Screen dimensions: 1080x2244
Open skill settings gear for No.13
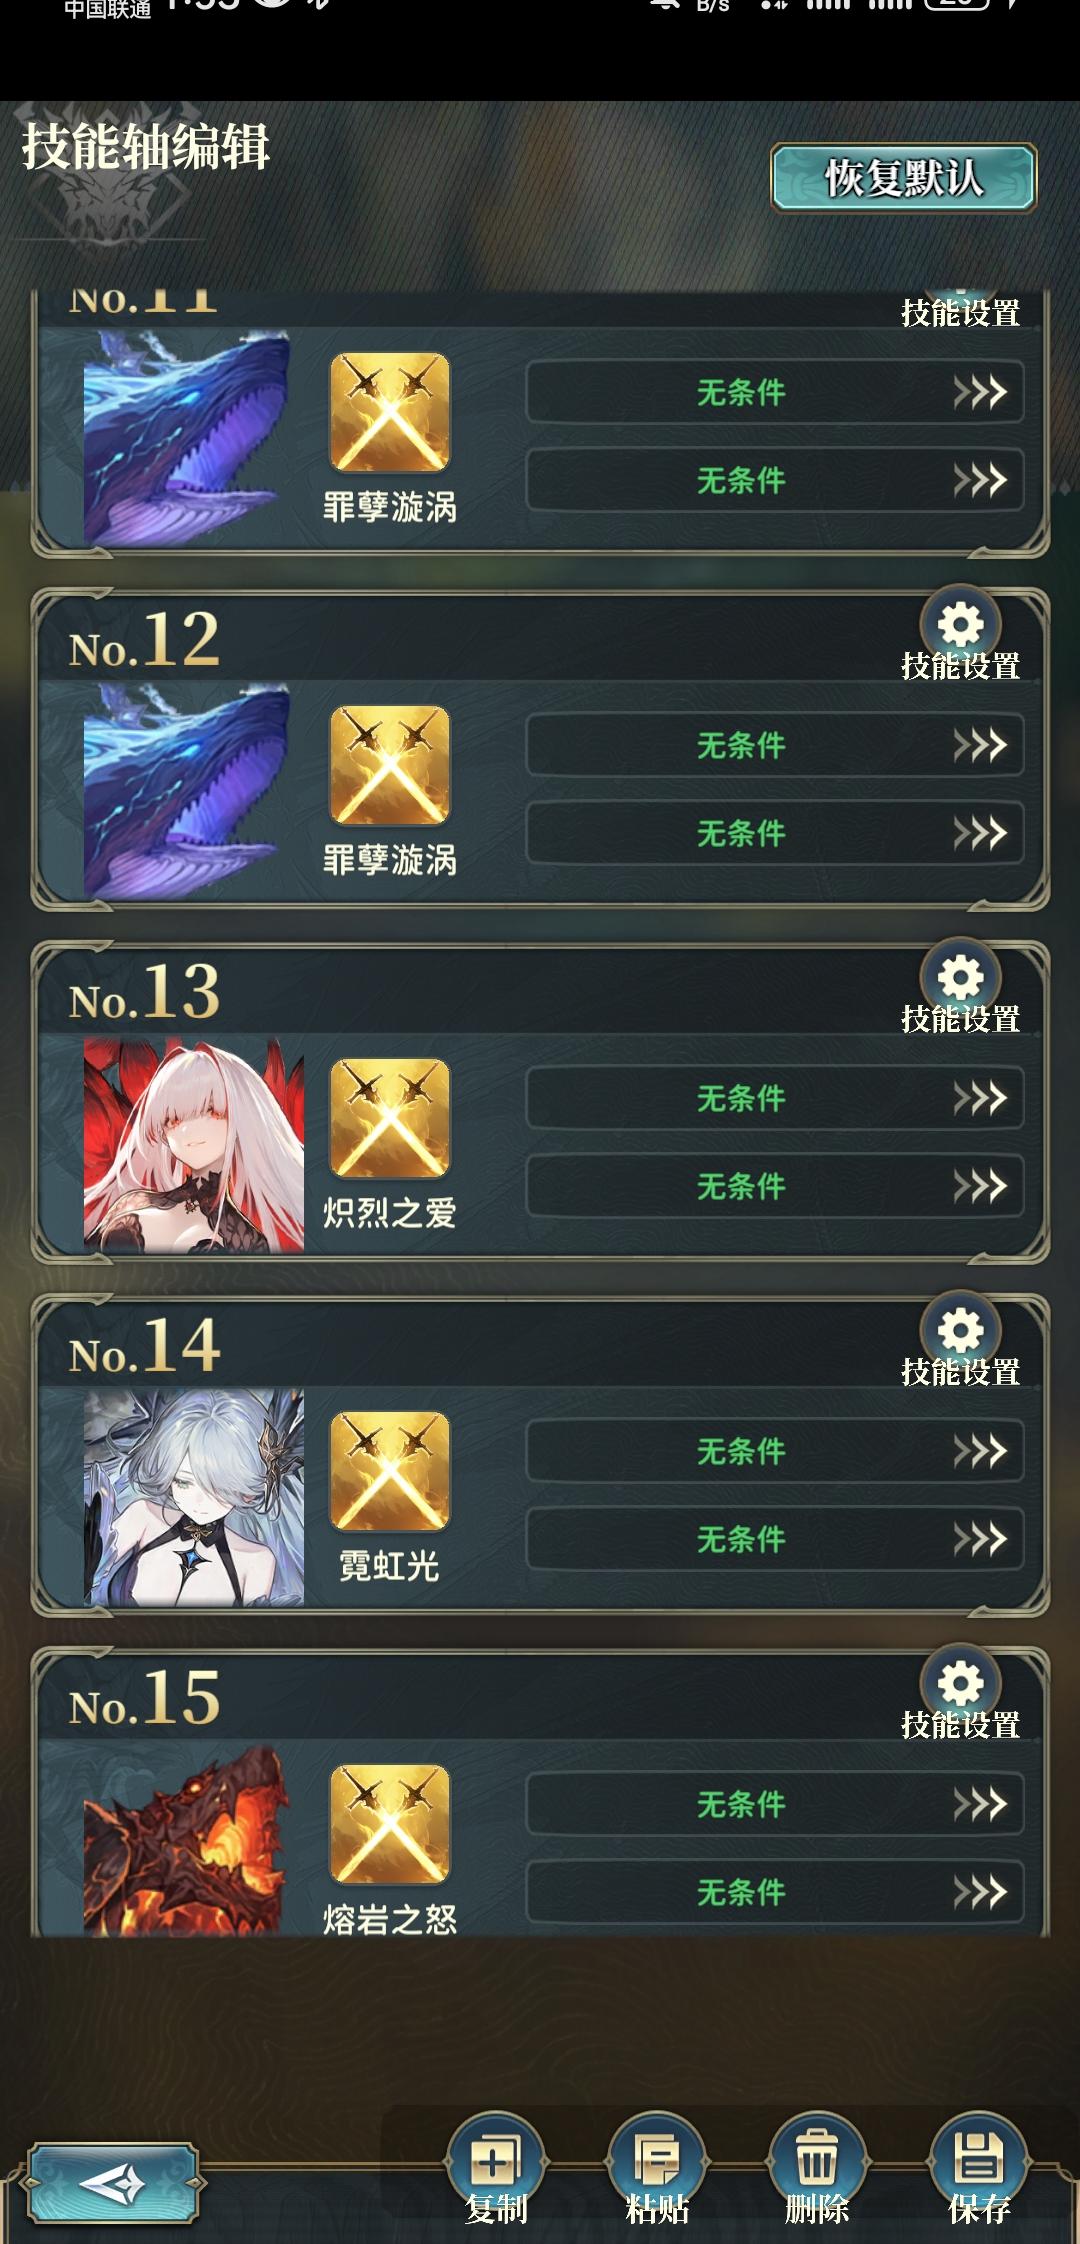coord(961,978)
